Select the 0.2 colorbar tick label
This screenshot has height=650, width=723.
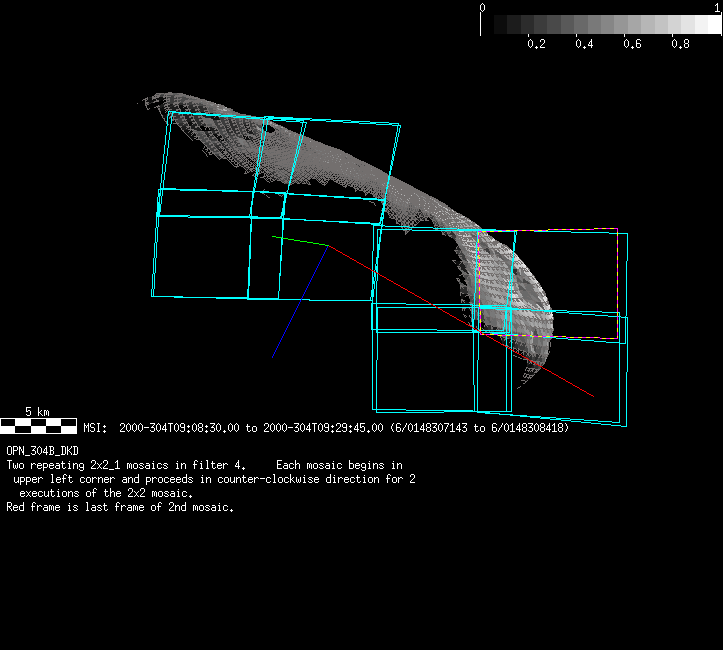536,44
